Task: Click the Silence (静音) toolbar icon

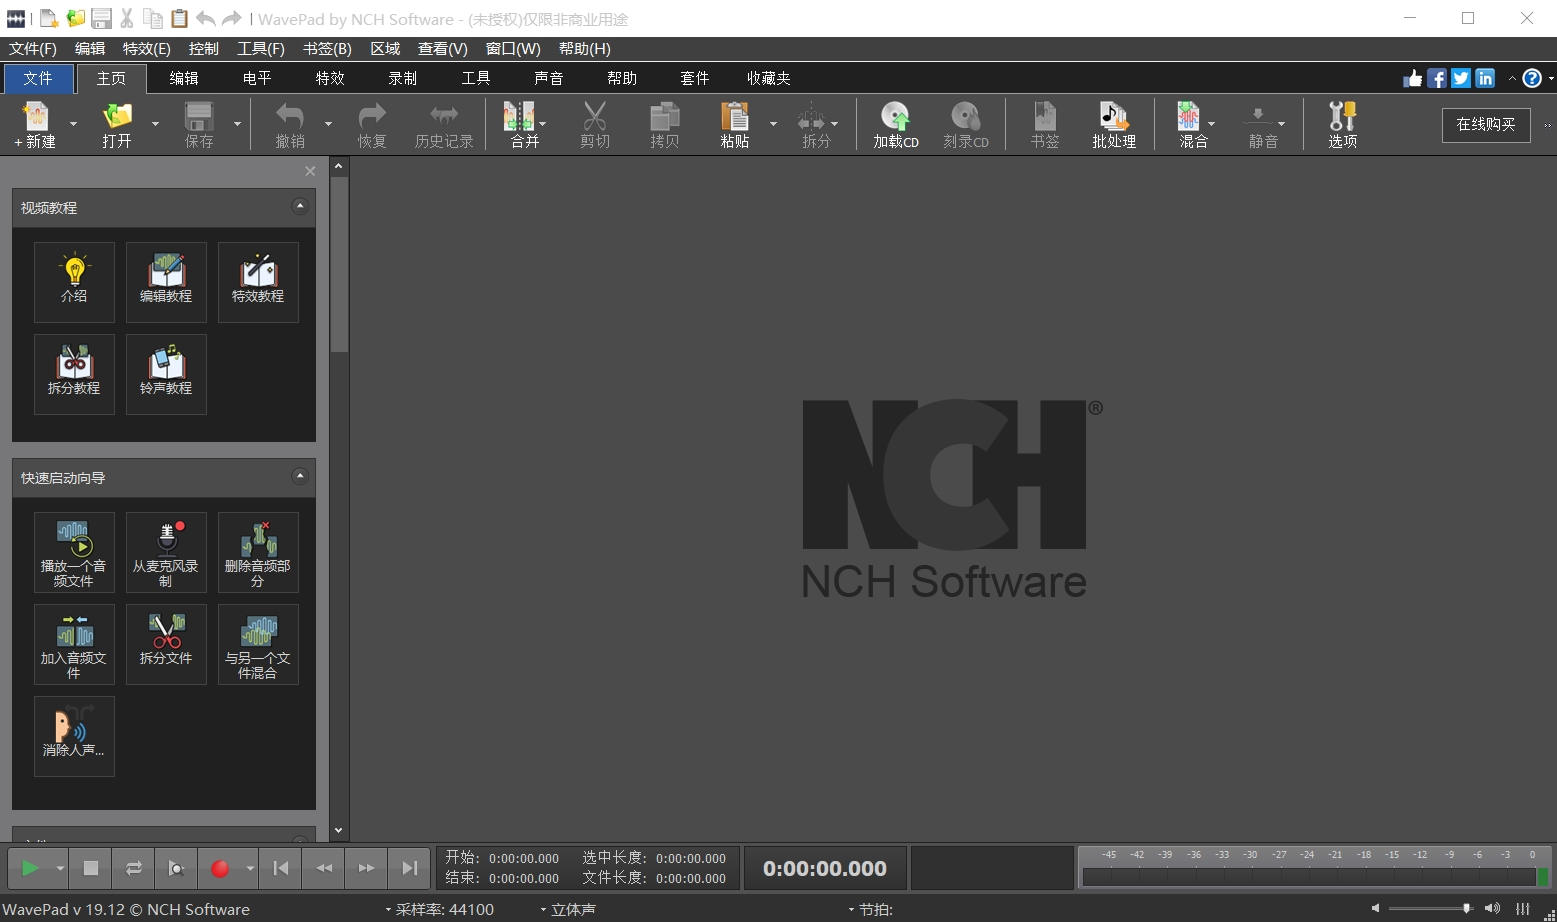Action: (1259, 124)
